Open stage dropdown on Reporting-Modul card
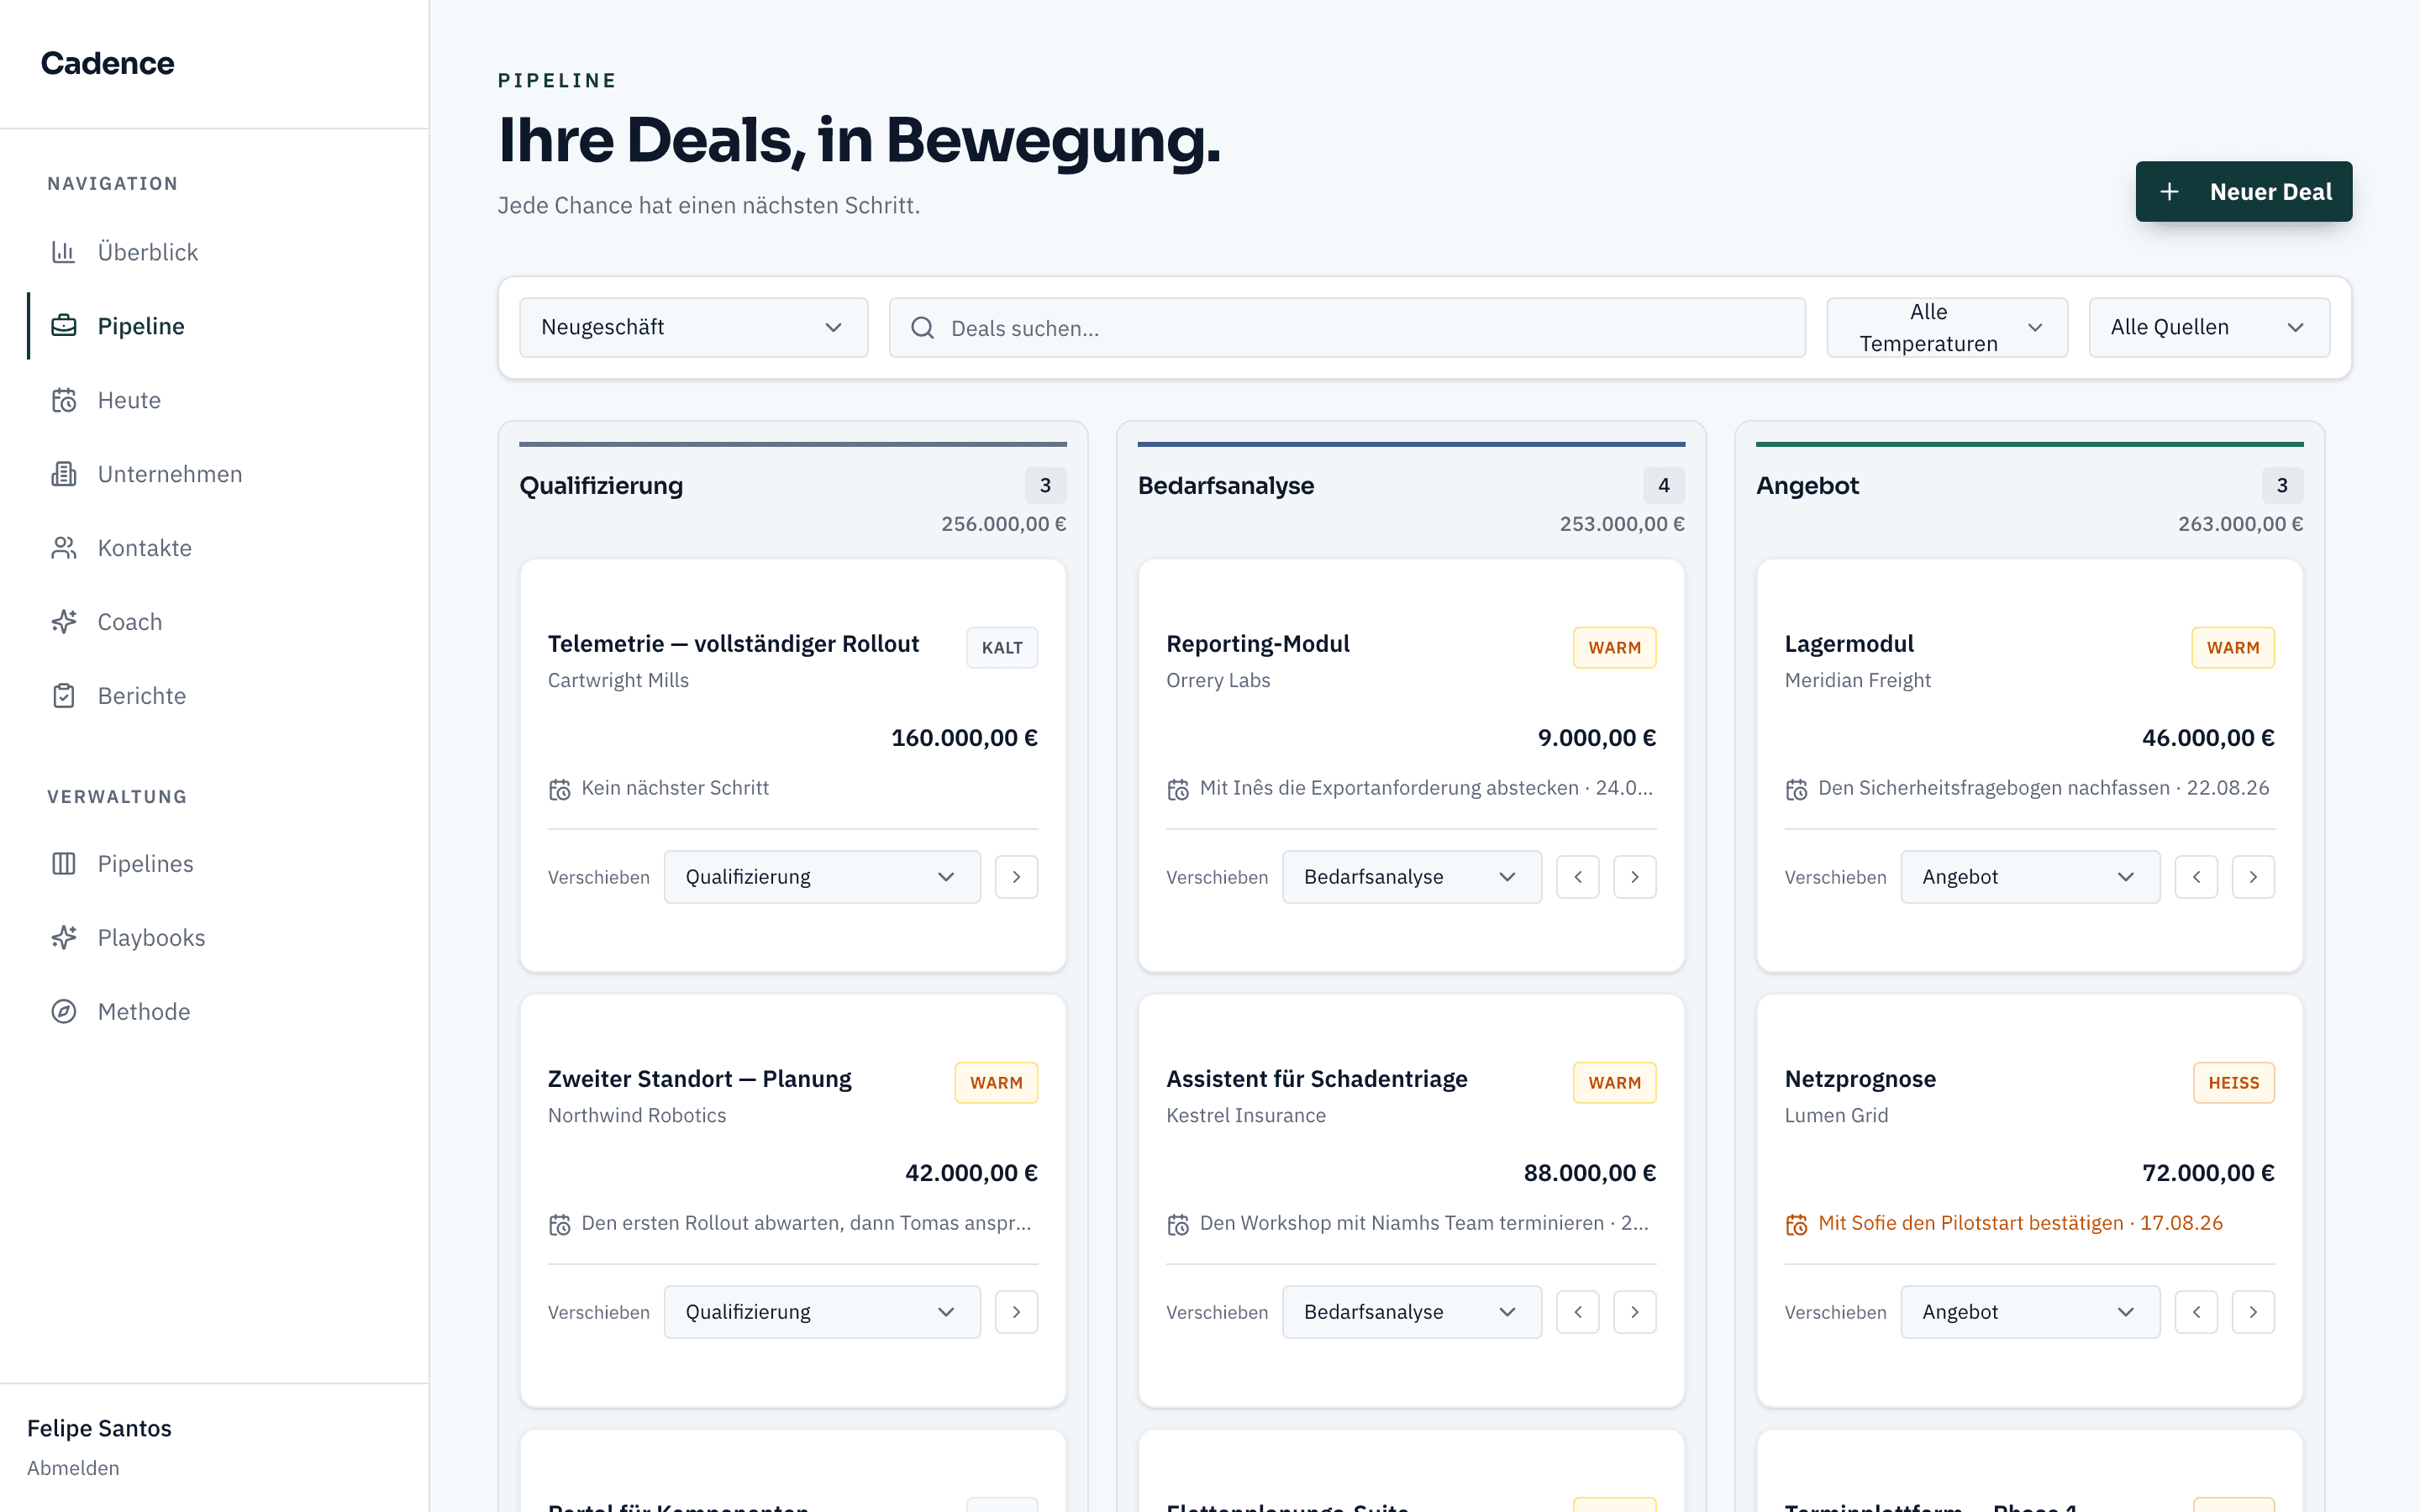2420x1512 pixels. tap(1412, 877)
